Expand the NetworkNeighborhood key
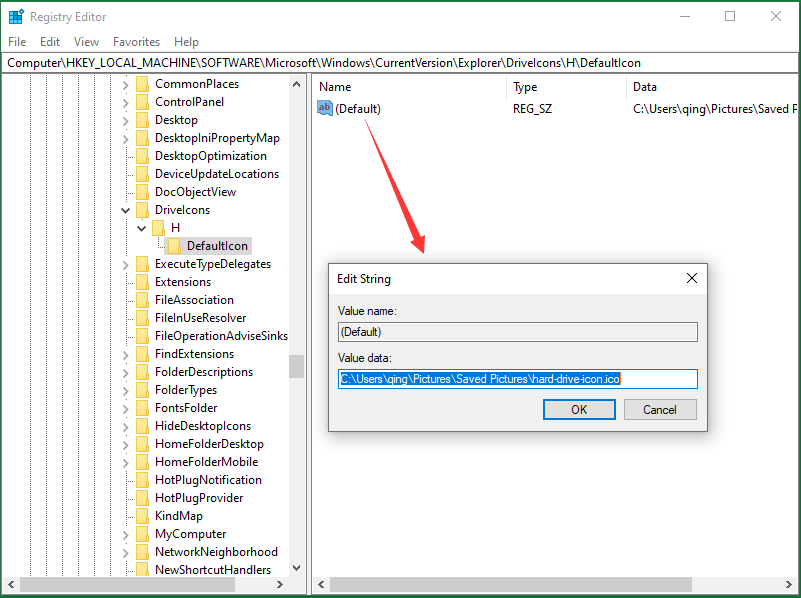The image size is (801, 598). pyautogui.click(x=126, y=553)
